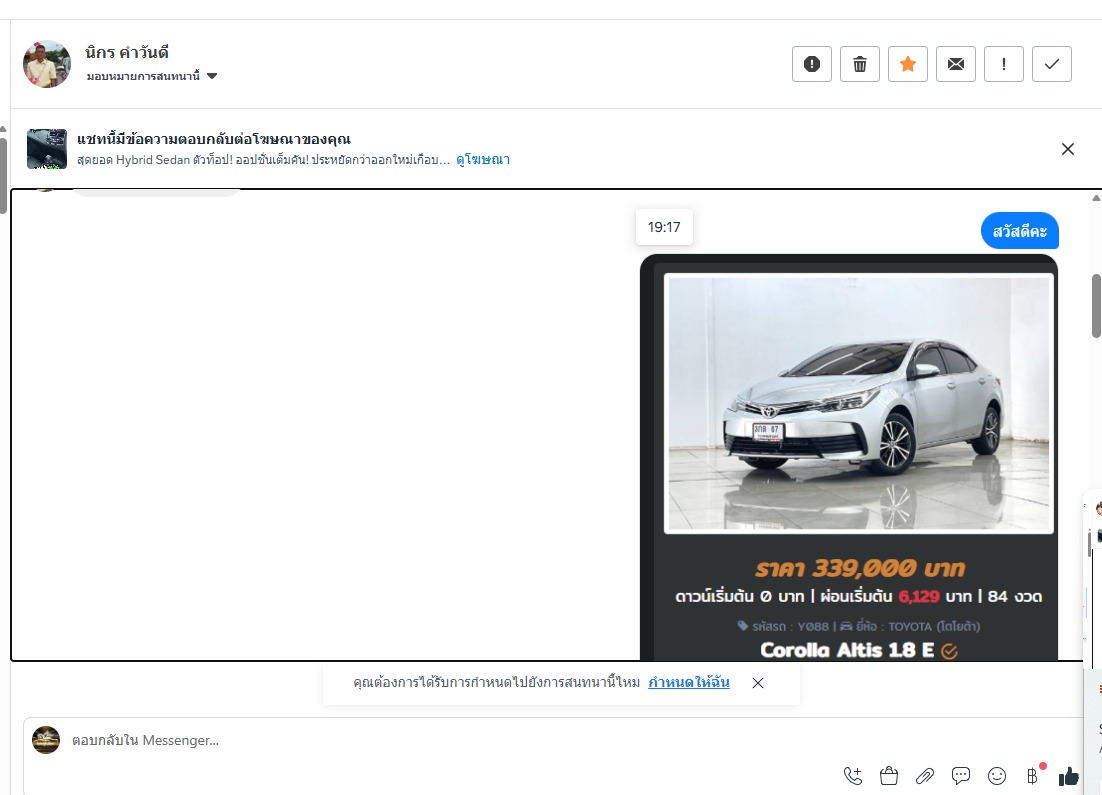Open the shopping bag products icon

tap(888, 776)
